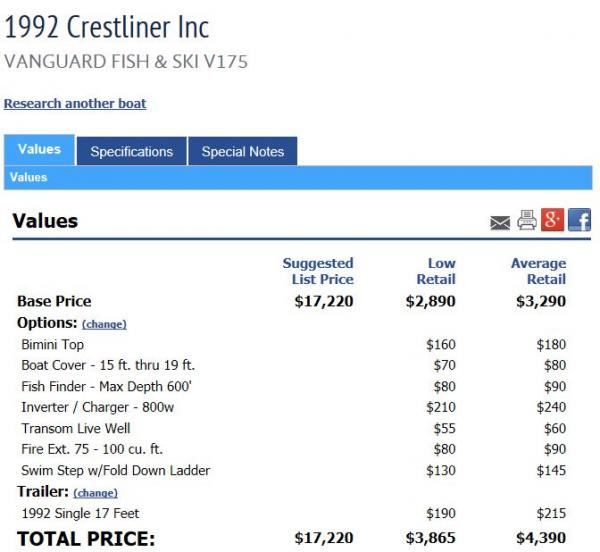This screenshot has height=552, width=600.
Task: Click the Swim Step w/Fold Down Ladder entry
Action: tap(116, 471)
